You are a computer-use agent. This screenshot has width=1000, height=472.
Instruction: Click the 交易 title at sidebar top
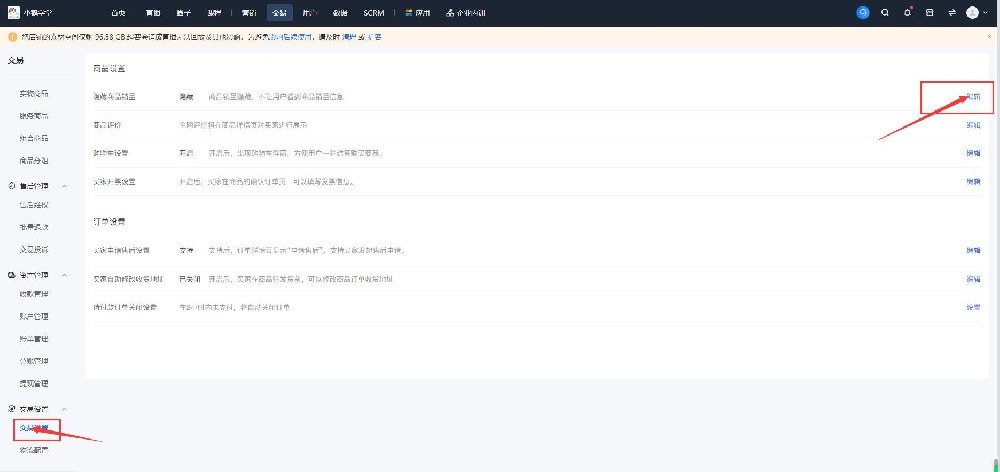[x=16, y=61]
